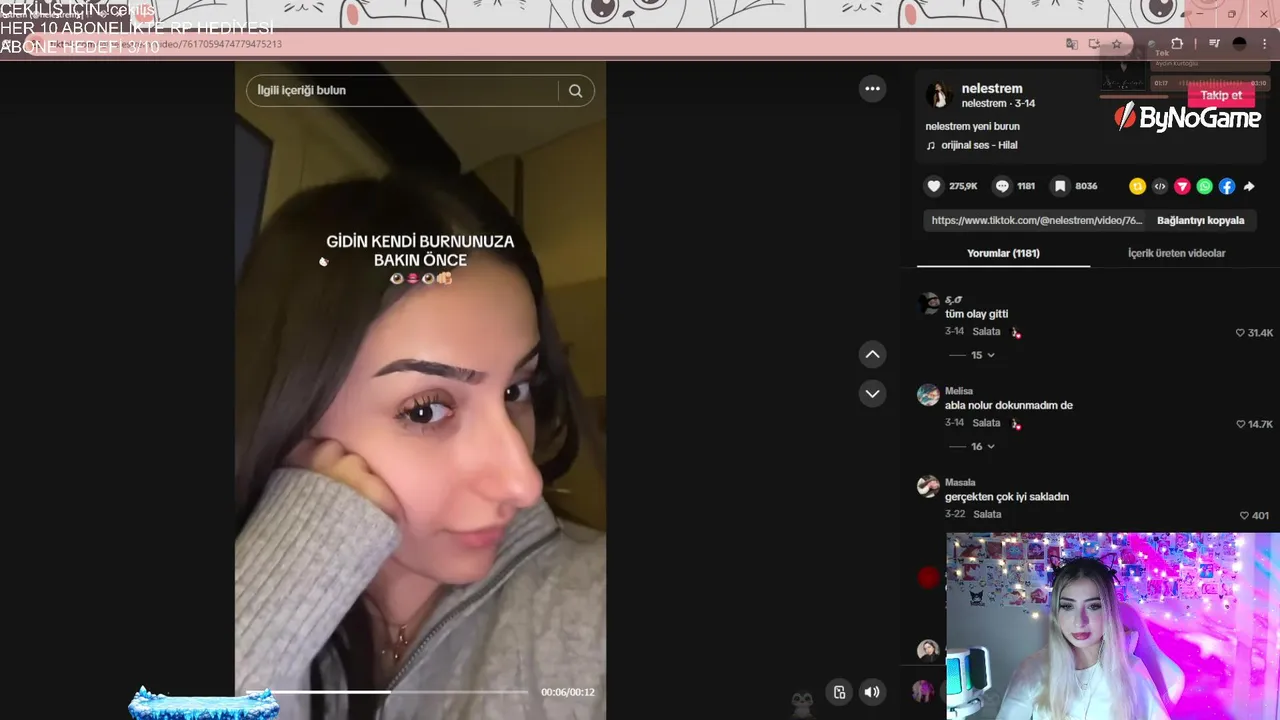This screenshot has width=1280, height=720.
Task: Click the Takip et follow button
Action: (1221, 95)
